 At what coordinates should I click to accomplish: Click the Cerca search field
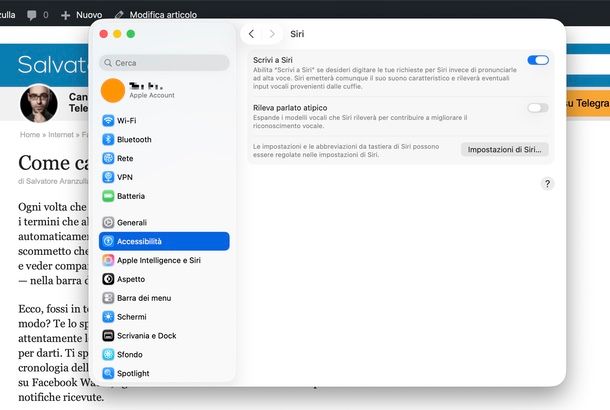point(164,63)
